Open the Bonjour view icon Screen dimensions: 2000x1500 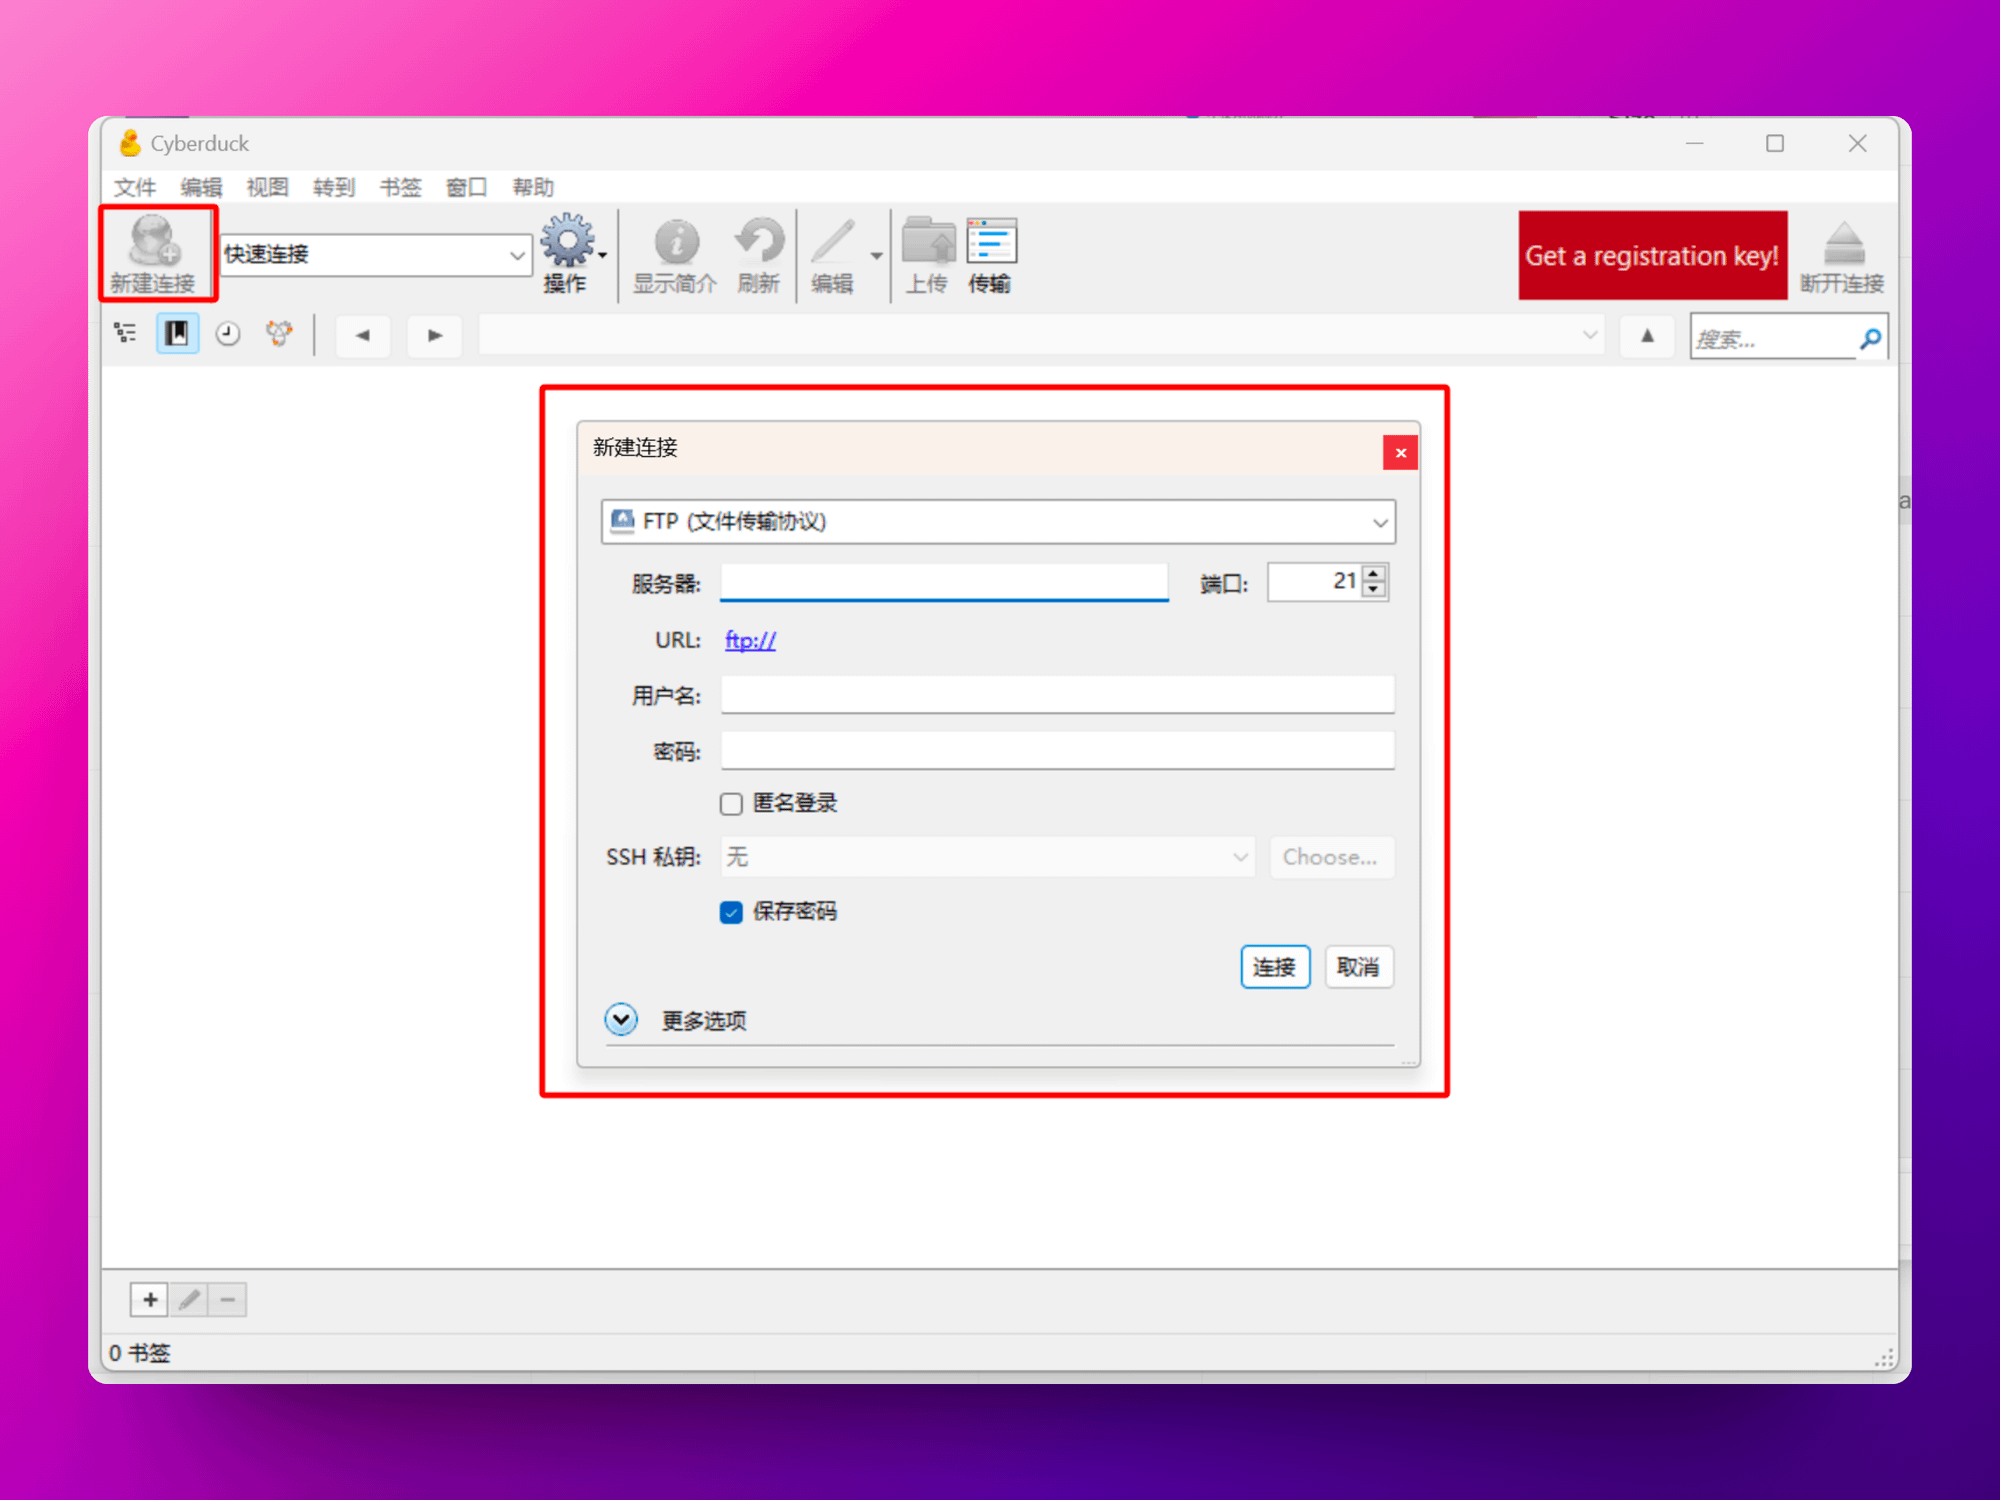[x=279, y=334]
